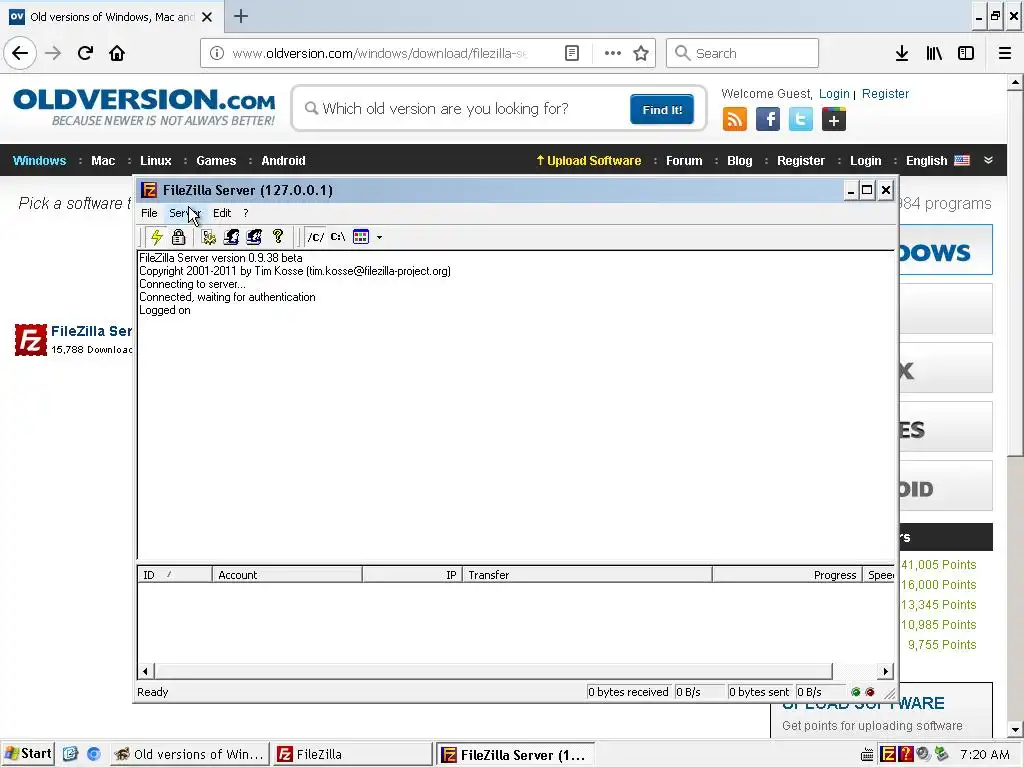Open the Windows Start menu
The width and height of the screenshot is (1024, 768).
(x=27, y=754)
